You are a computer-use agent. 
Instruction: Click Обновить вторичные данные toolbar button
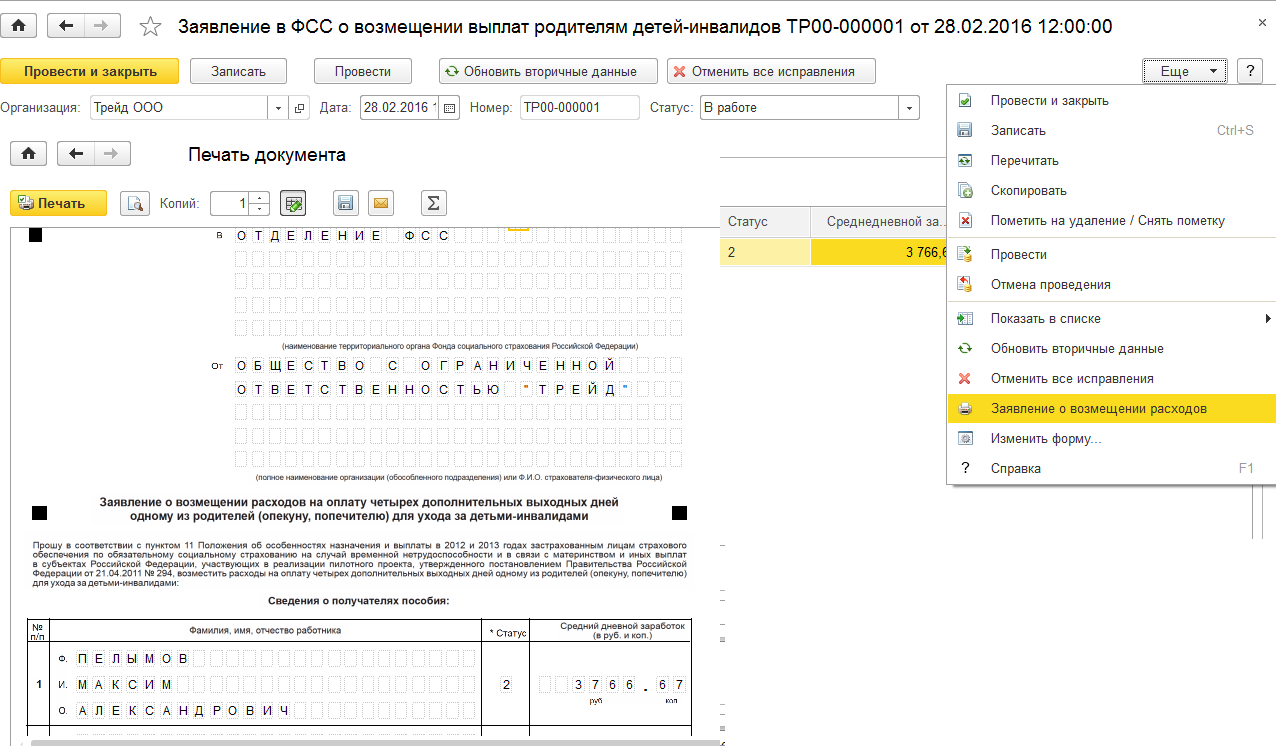(548, 71)
